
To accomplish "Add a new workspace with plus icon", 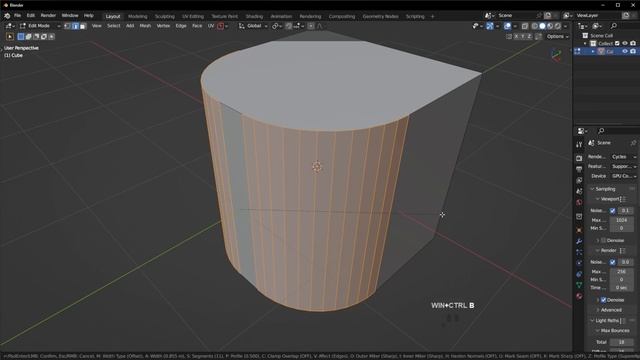I will [433, 16].
